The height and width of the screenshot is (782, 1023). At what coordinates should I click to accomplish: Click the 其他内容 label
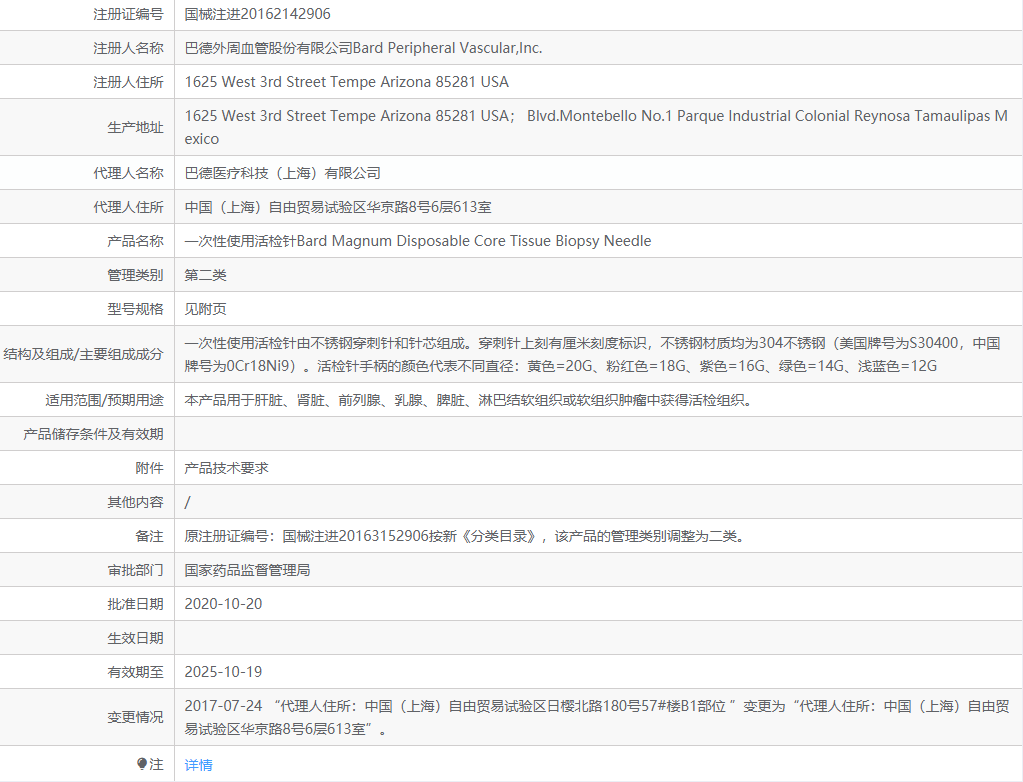(x=135, y=502)
